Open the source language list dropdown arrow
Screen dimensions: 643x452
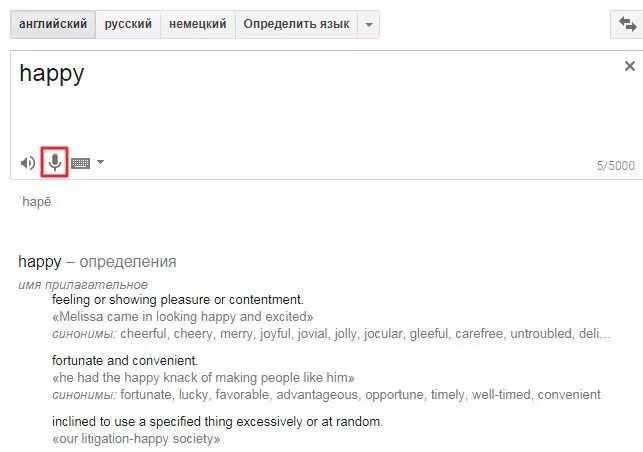tap(369, 25)
